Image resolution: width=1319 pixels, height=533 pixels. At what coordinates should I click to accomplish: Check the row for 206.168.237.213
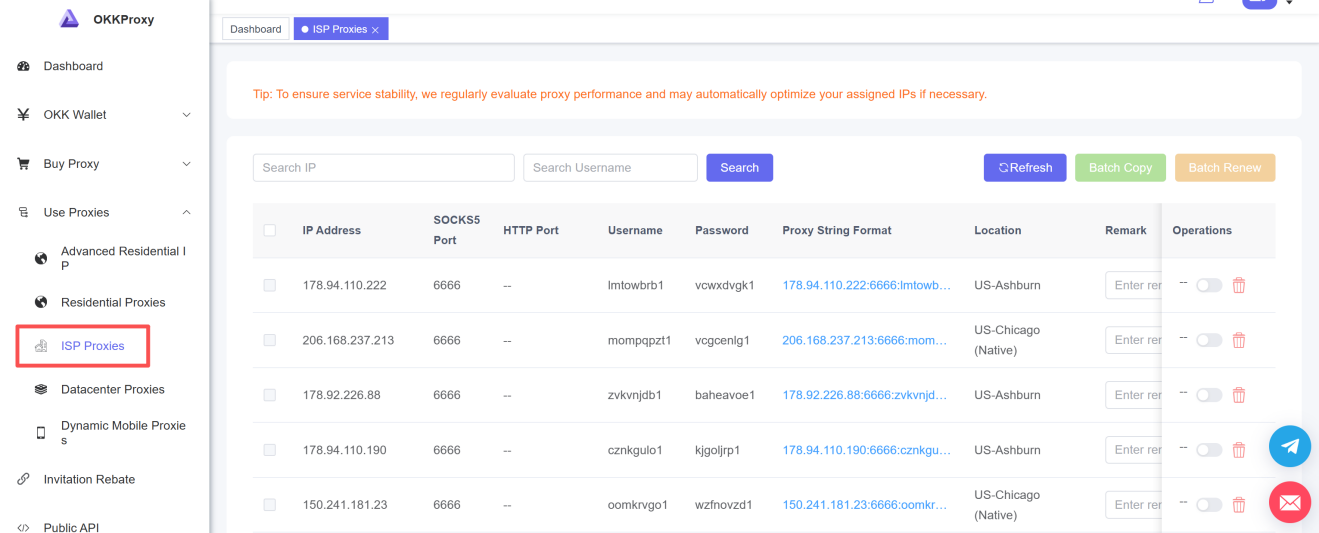[270, 340]
